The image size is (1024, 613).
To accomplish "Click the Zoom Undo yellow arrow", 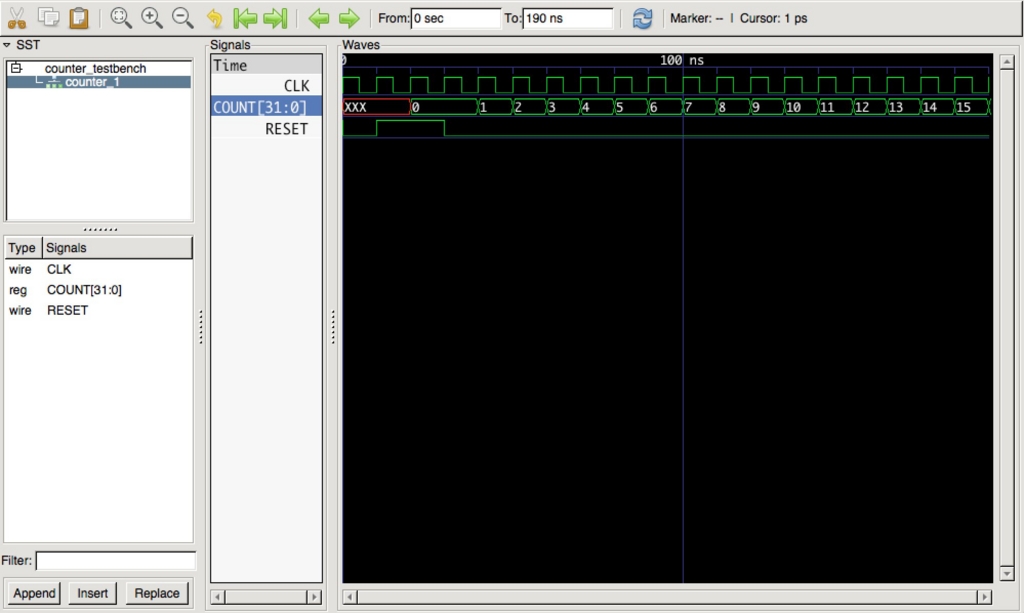I will (x=214, y=17).
